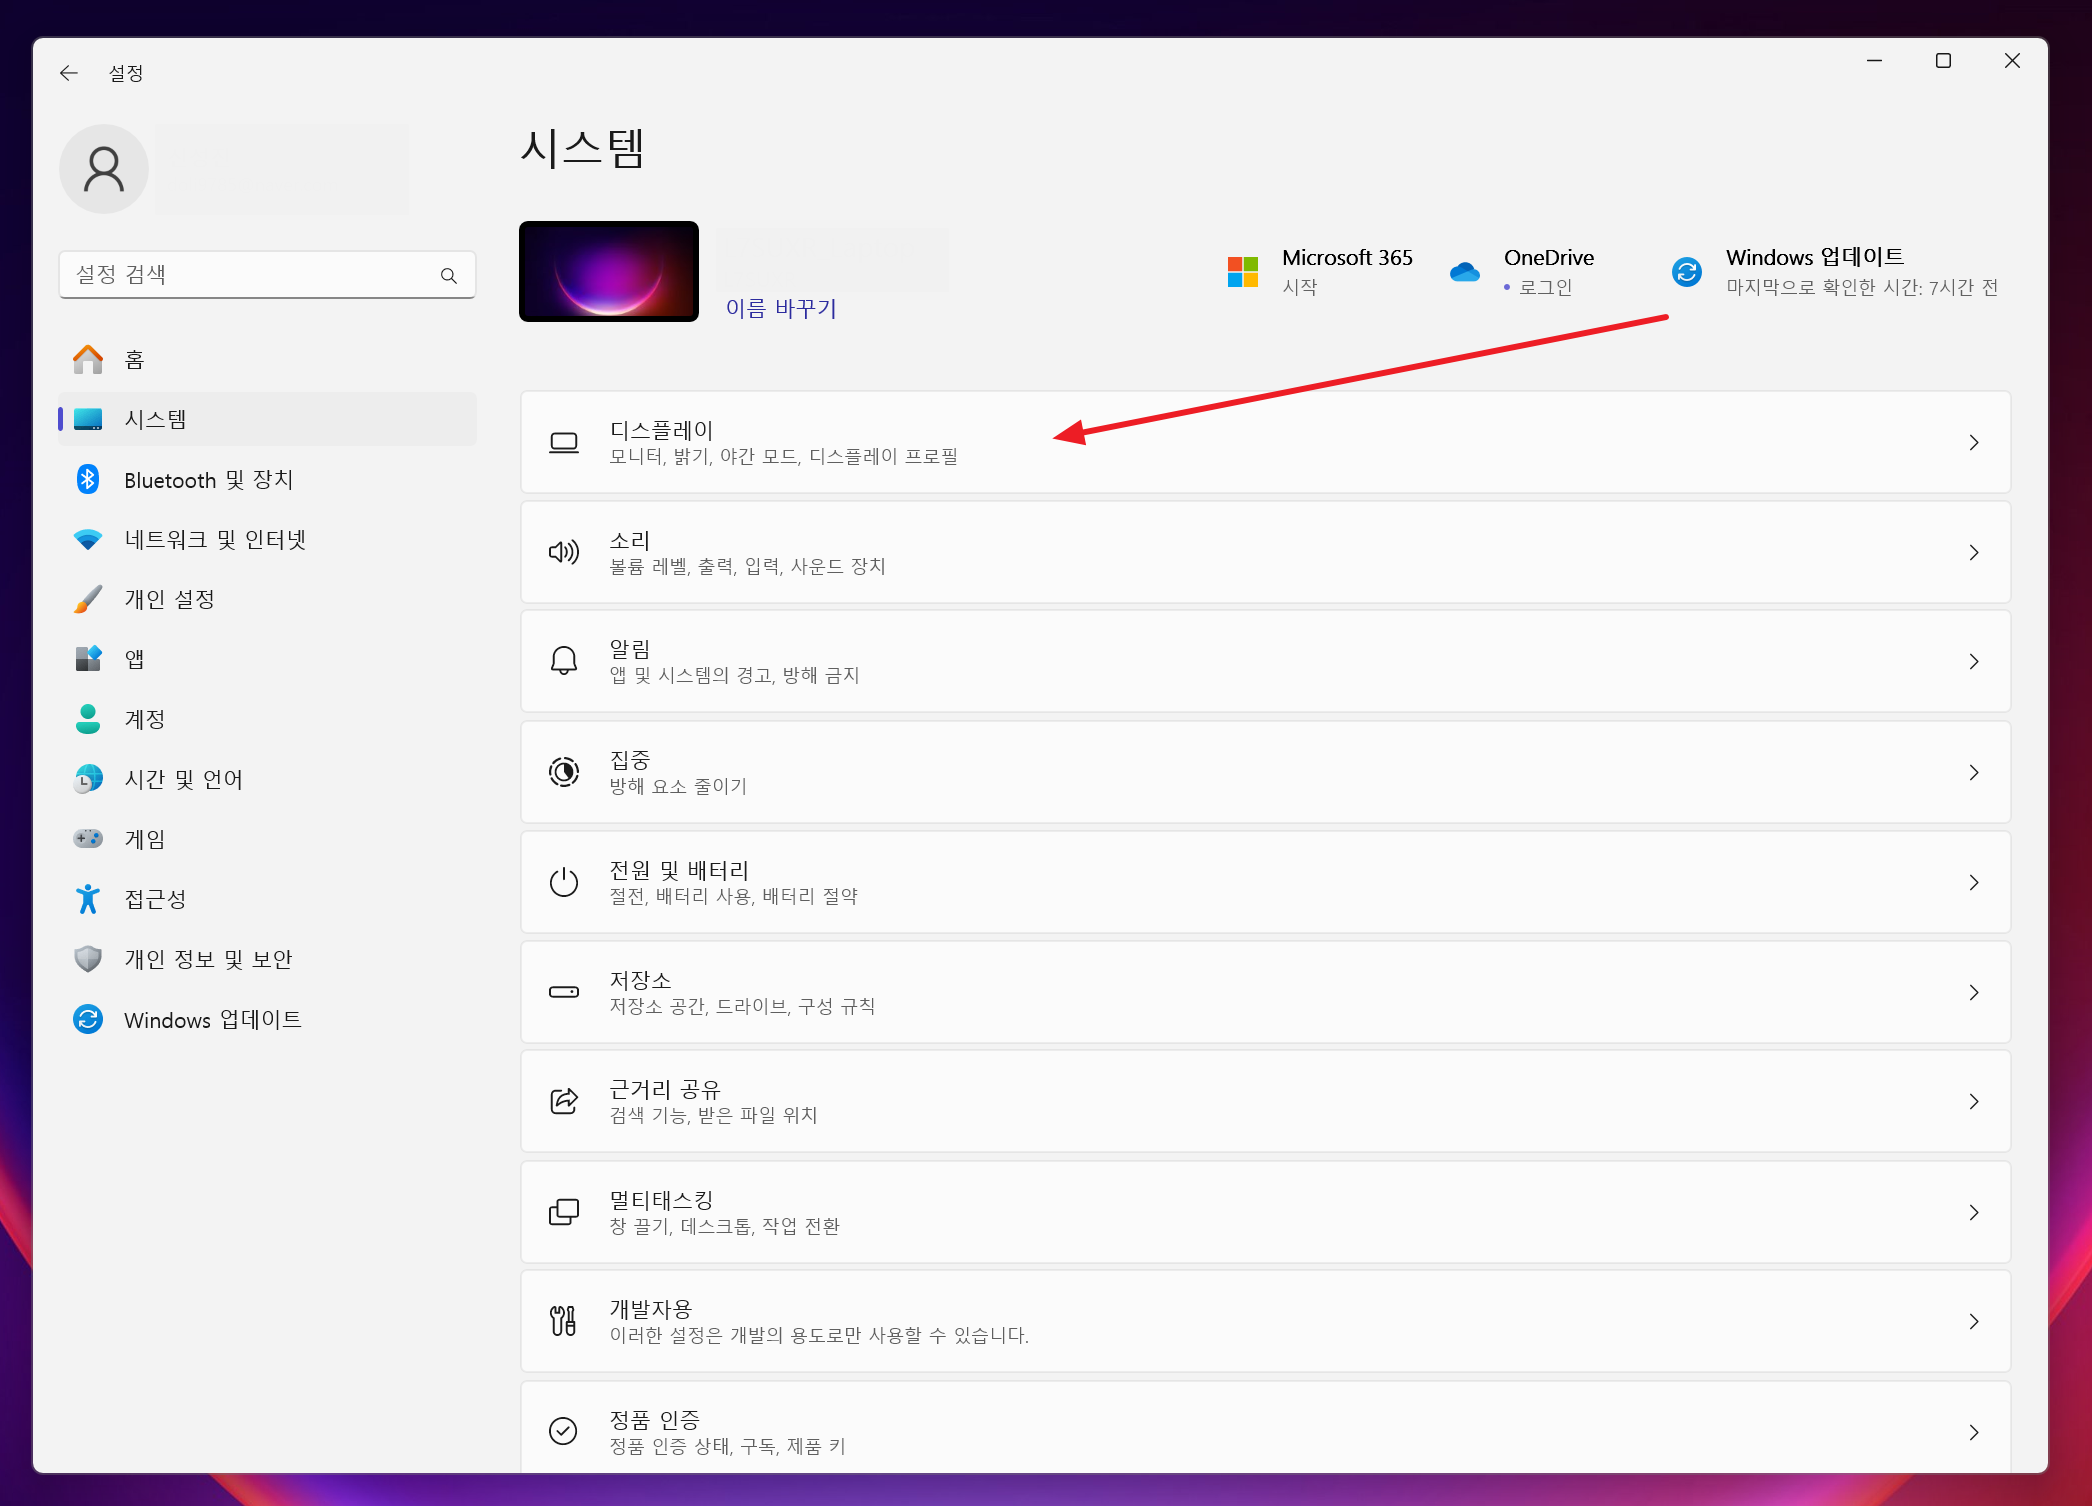Viewport: 2092px width, 1506px height.
Task: Go back with the arrow button
Action: pos(69,73)
